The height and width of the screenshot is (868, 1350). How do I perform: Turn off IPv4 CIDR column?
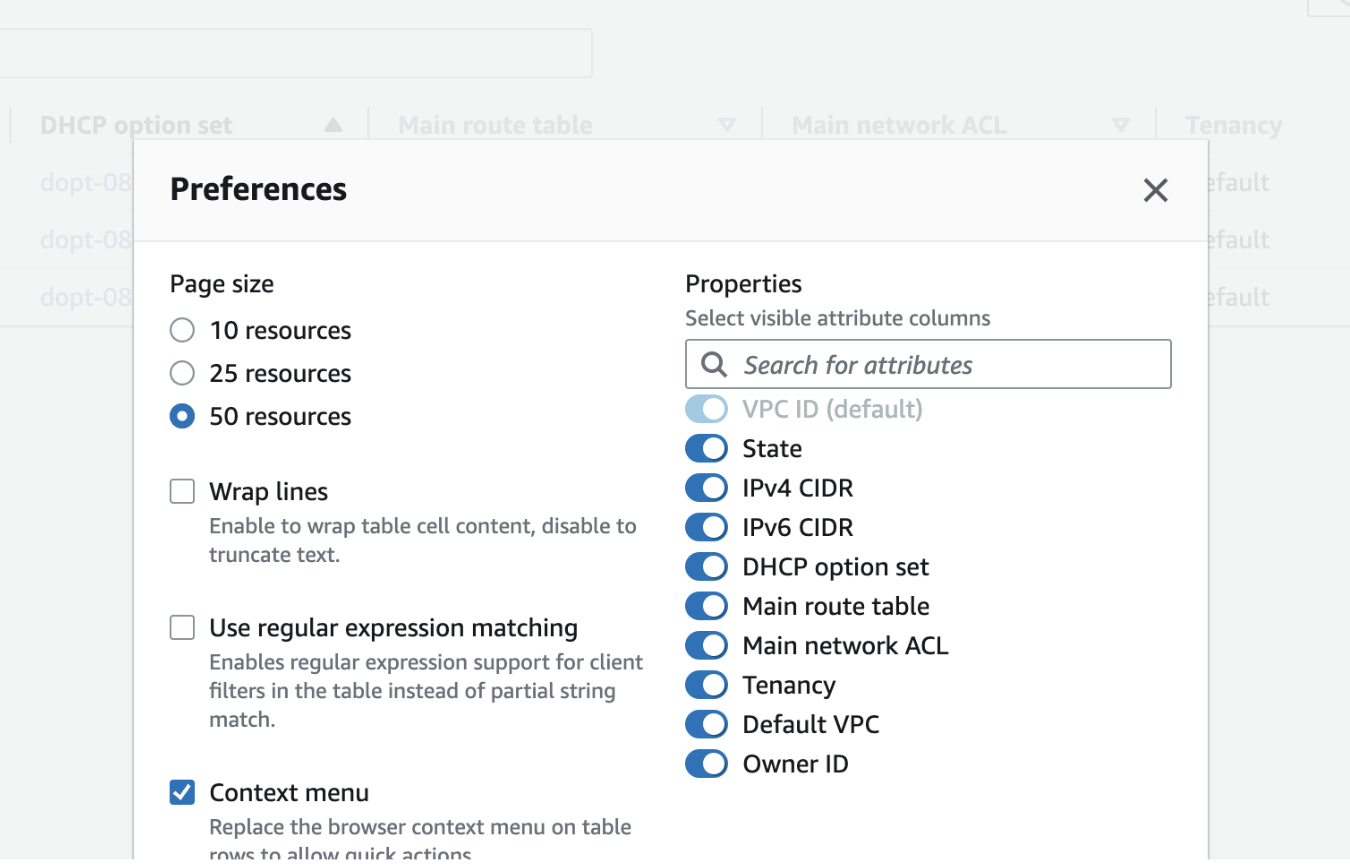point(706,488)
